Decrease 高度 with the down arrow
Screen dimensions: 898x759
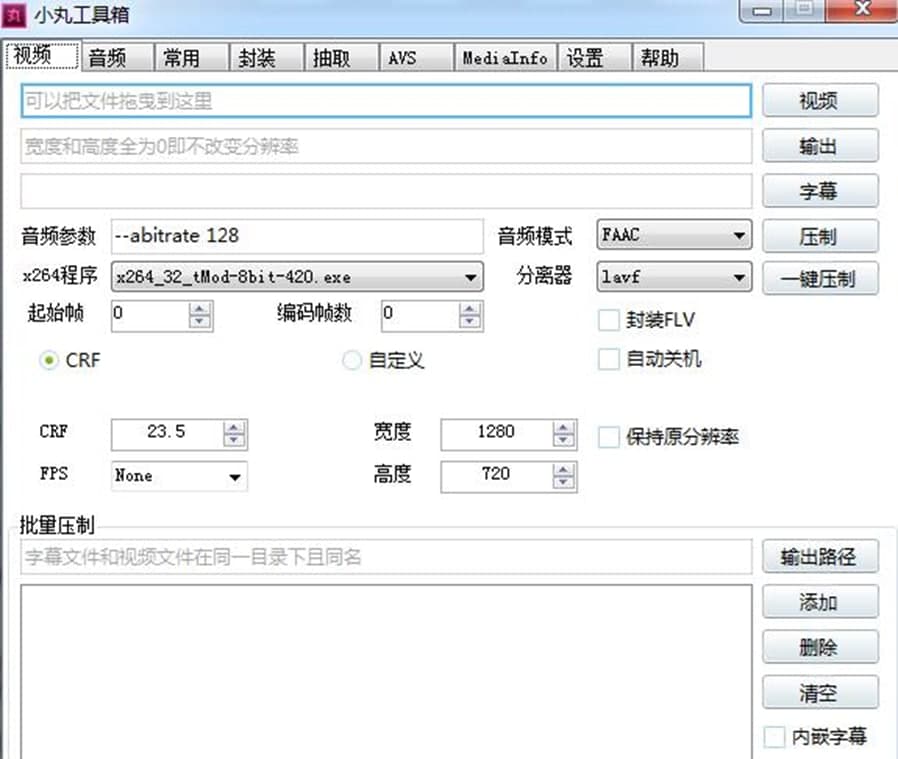[x=564, y=482]
